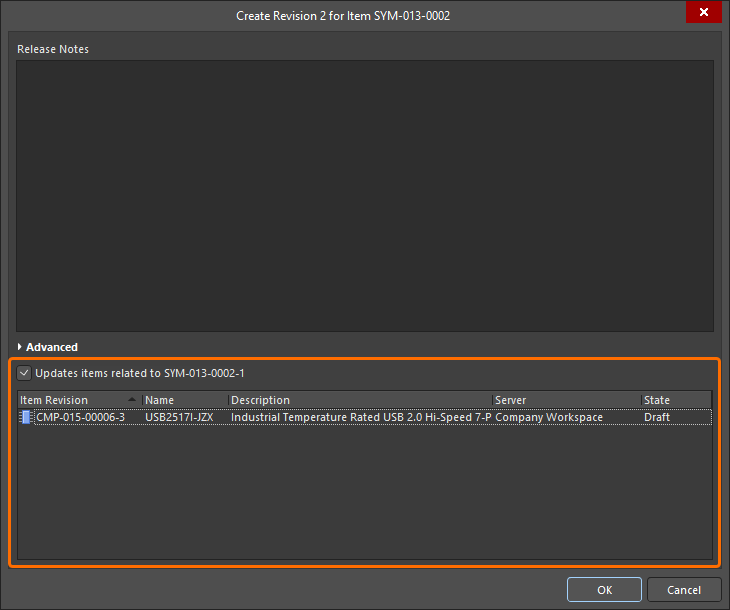The width and height of the screenshot is (730, 610).
Task: Click the Name column header
Action: (x=185, y=400)
